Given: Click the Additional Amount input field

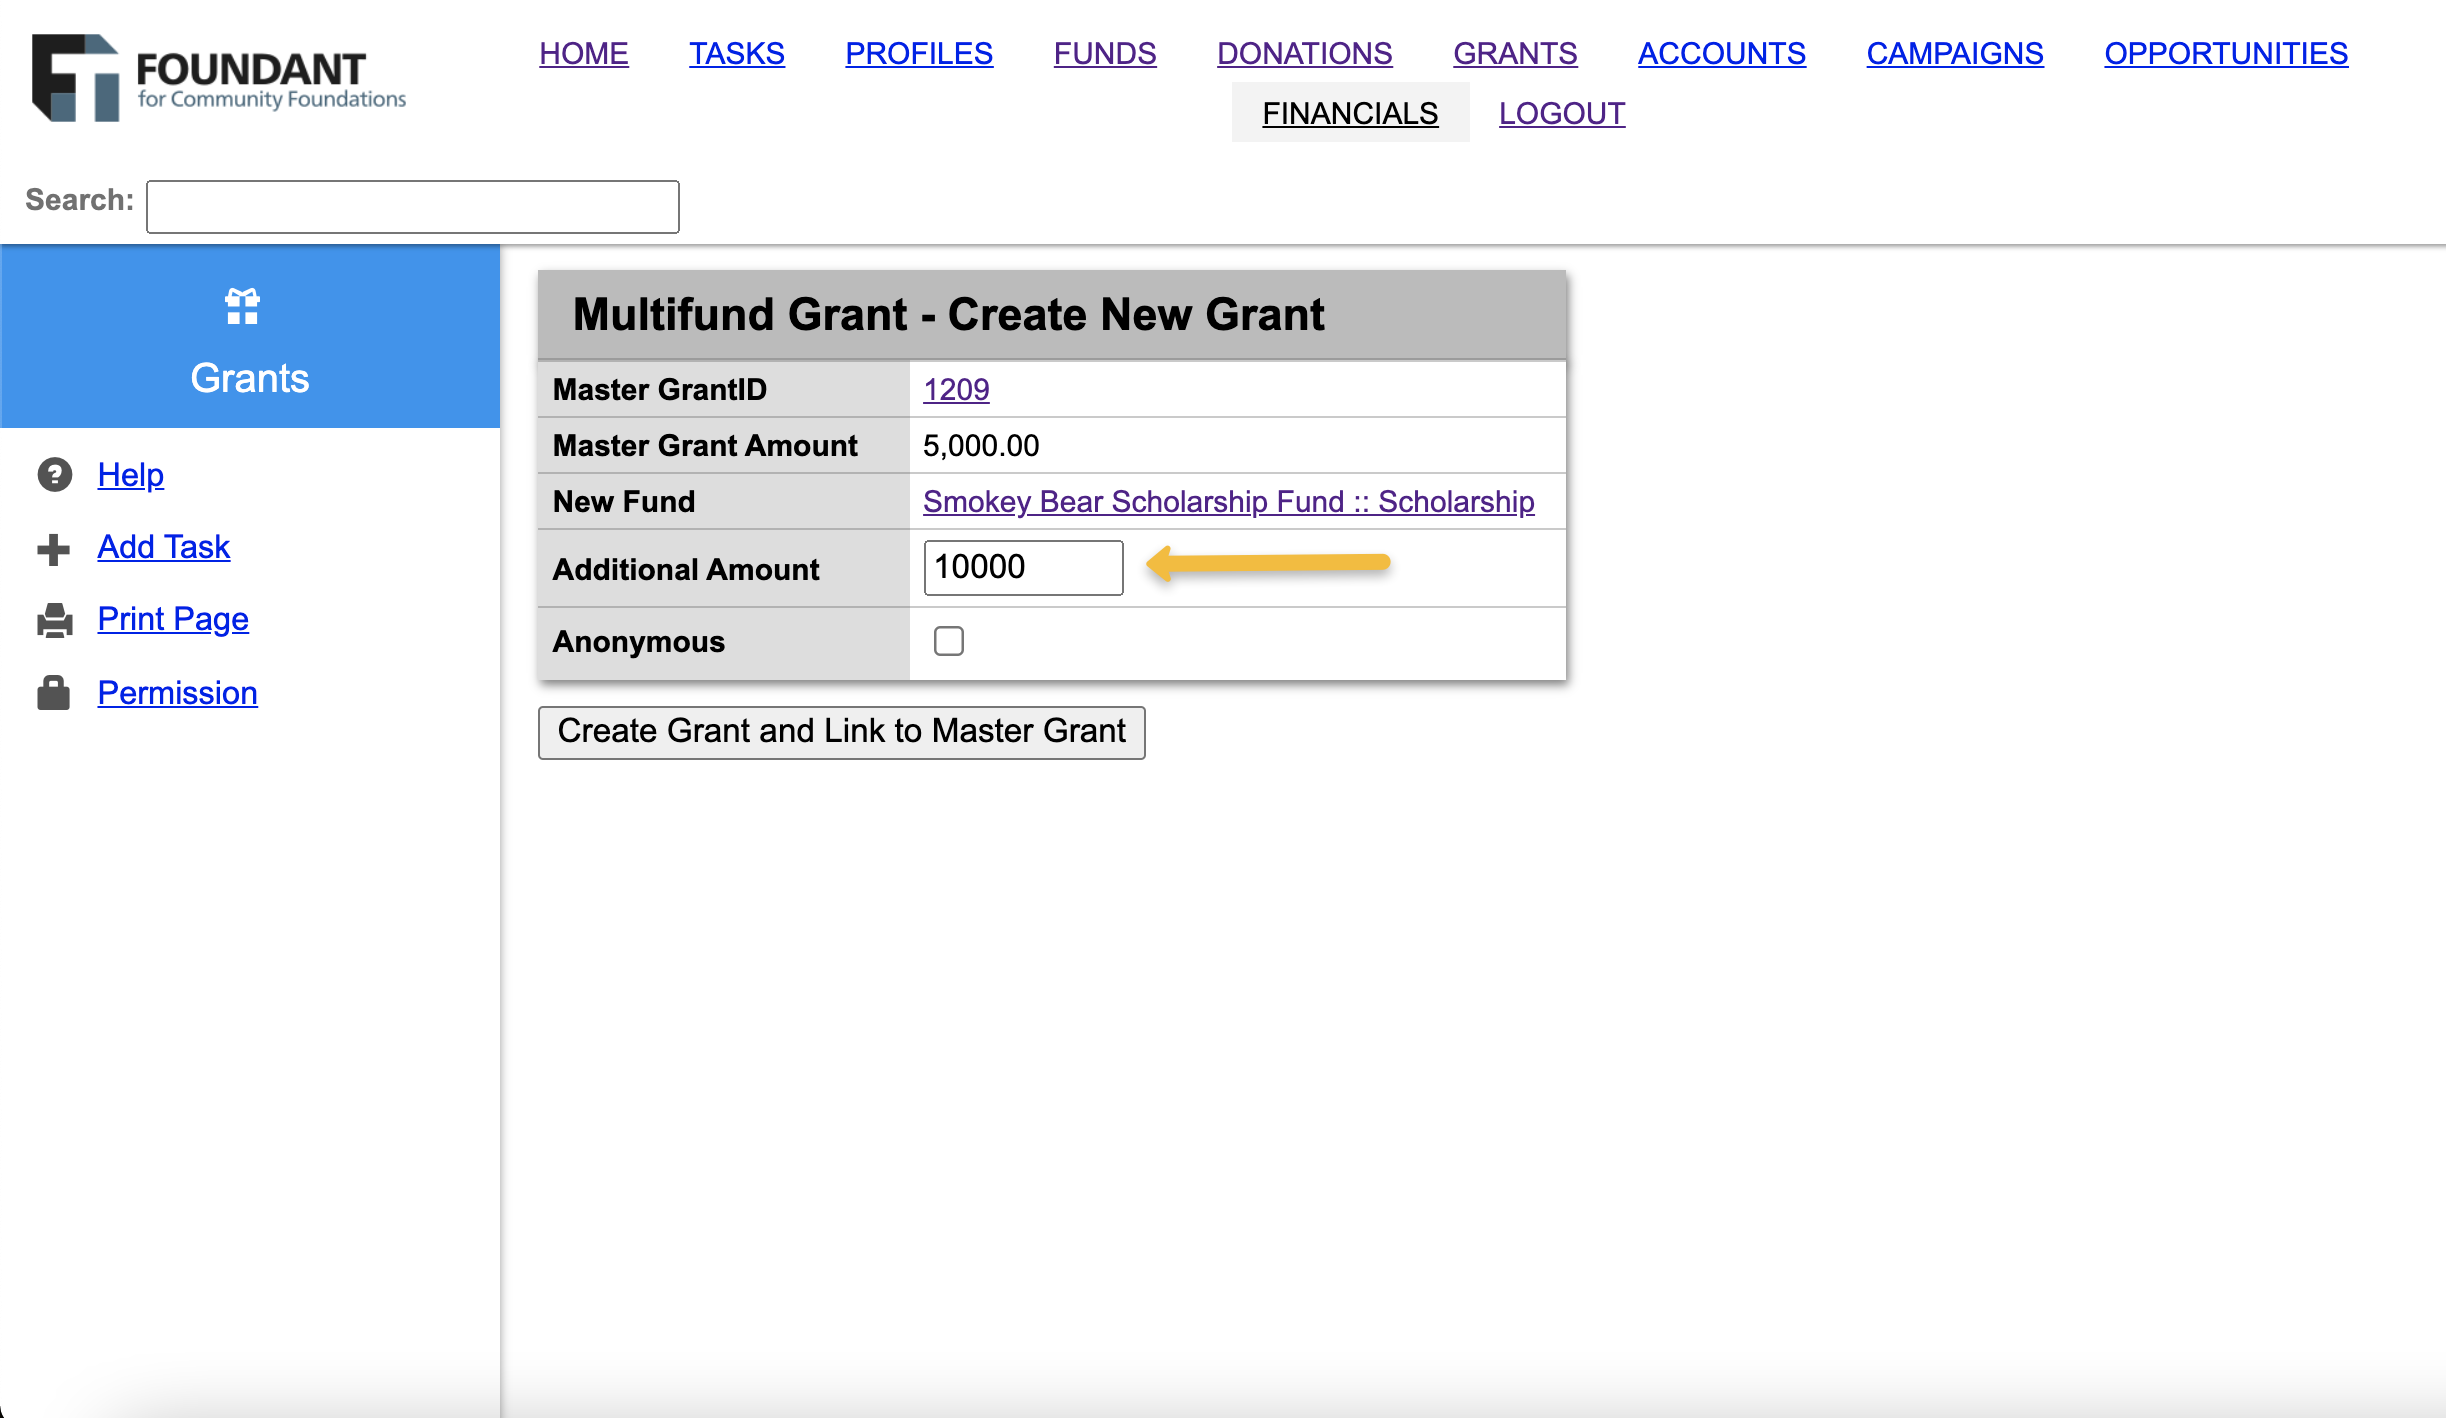Looking at the screenshot, I should click(x=1024, y=567).
